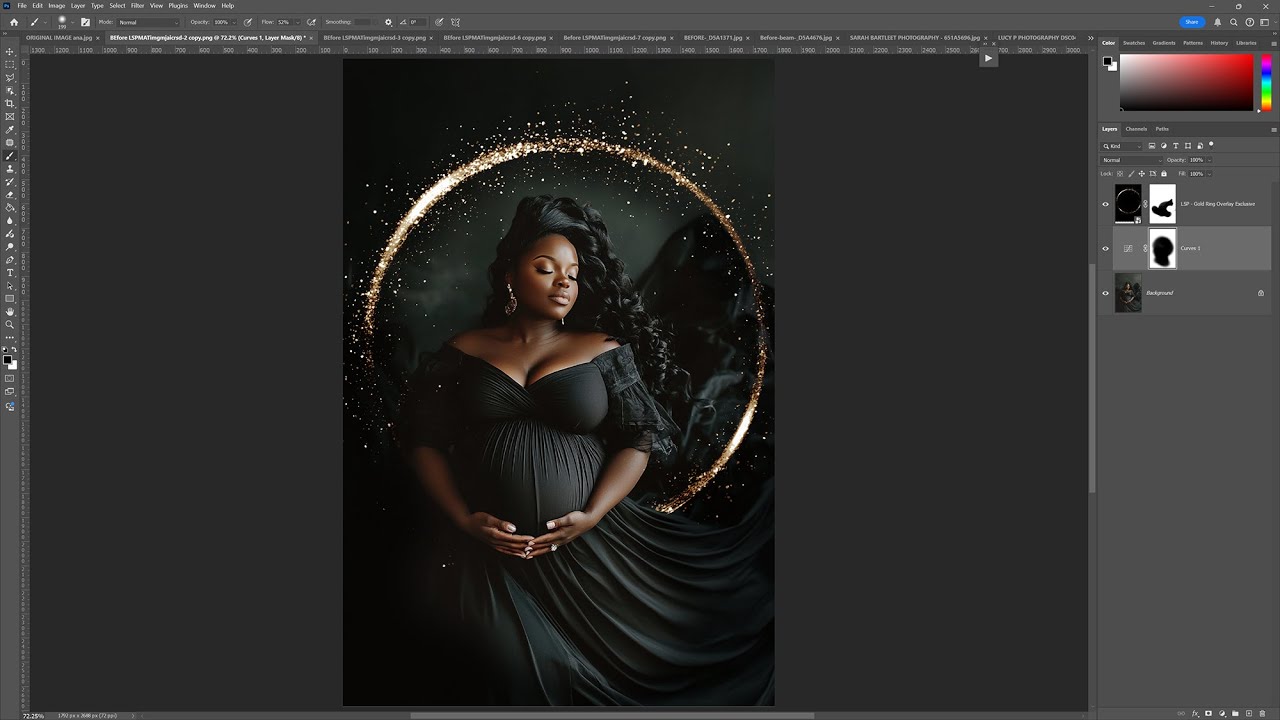Screen dimensions: 1280x720
Task: Hide the Background layer
Action: tap(1105, 293)
